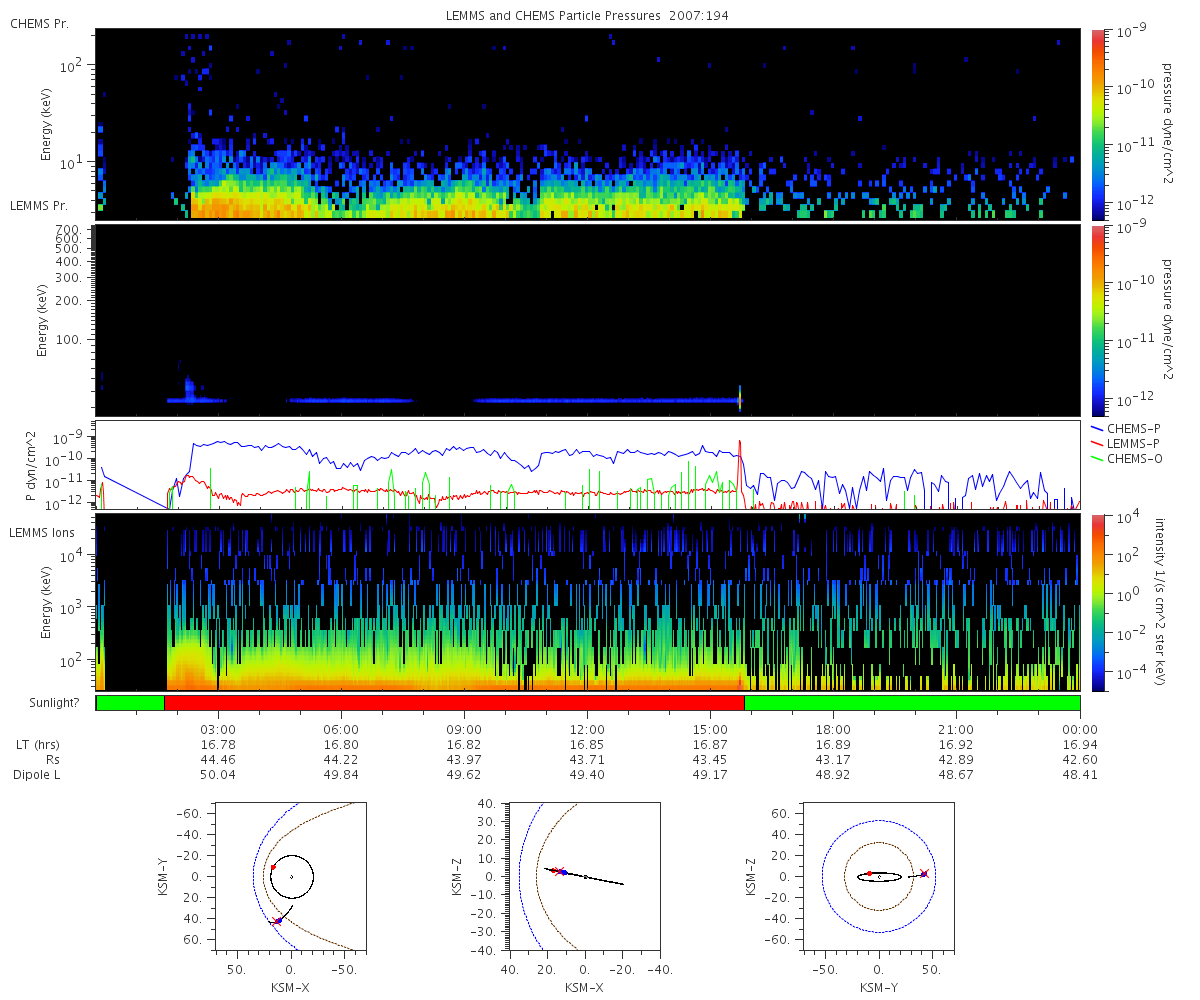
Task: Click the 12:00 time tick label
Action: click(587, 729)
